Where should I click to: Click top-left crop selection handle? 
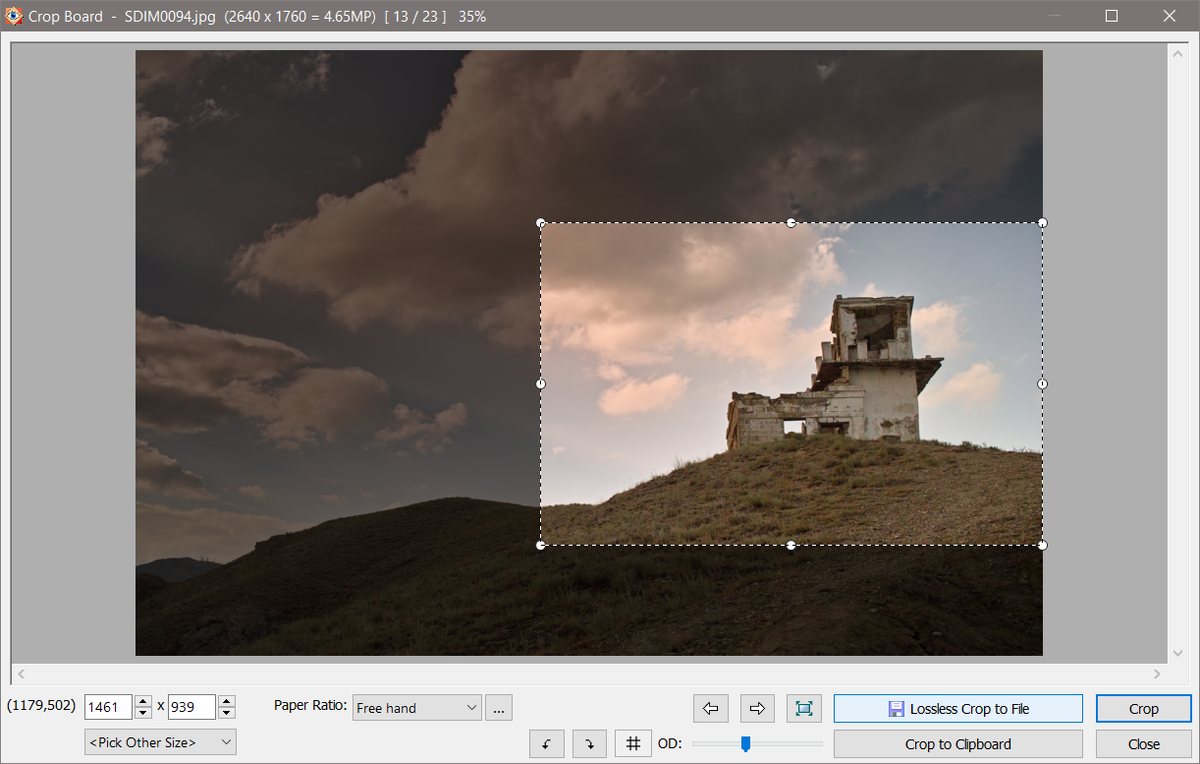(x=541, y=222)
